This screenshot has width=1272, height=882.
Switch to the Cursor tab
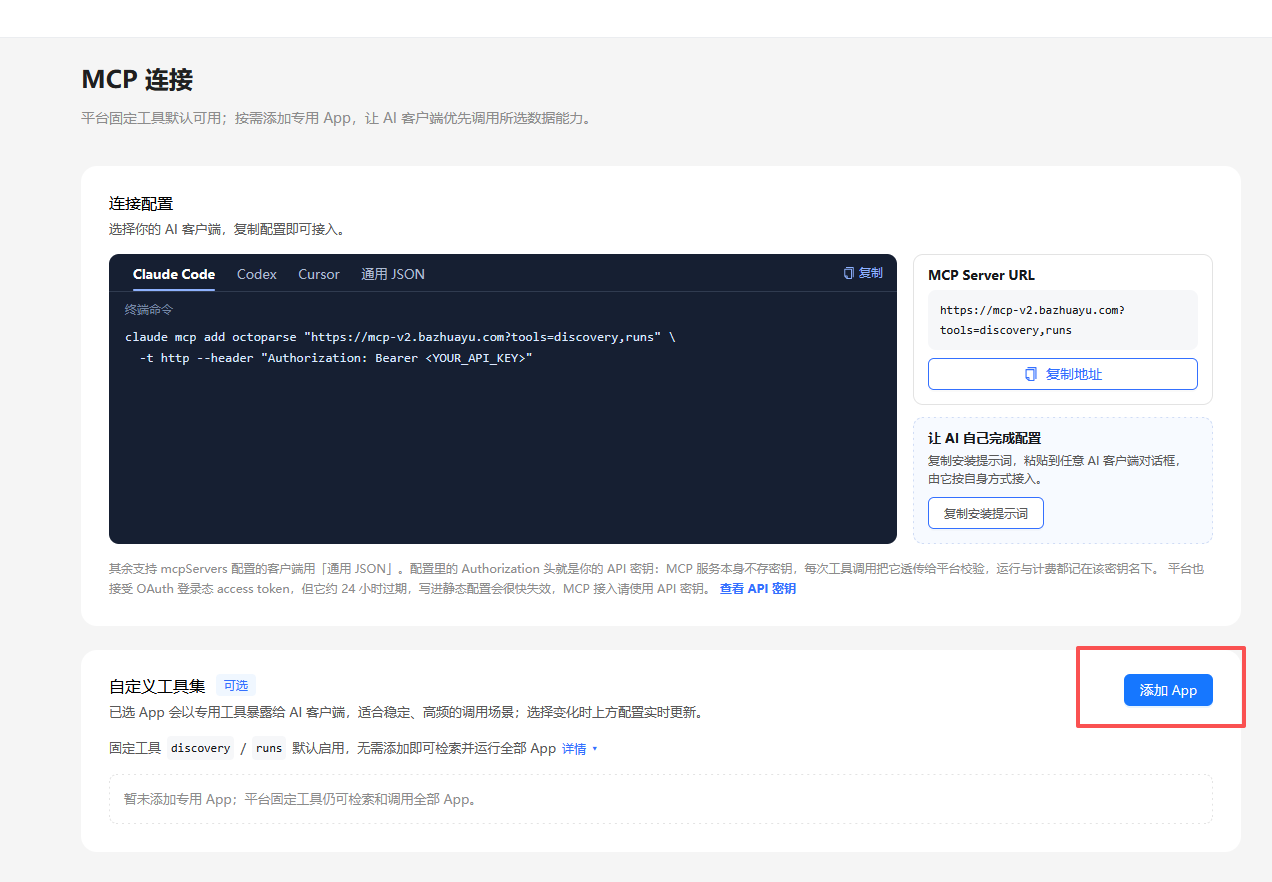319,274
